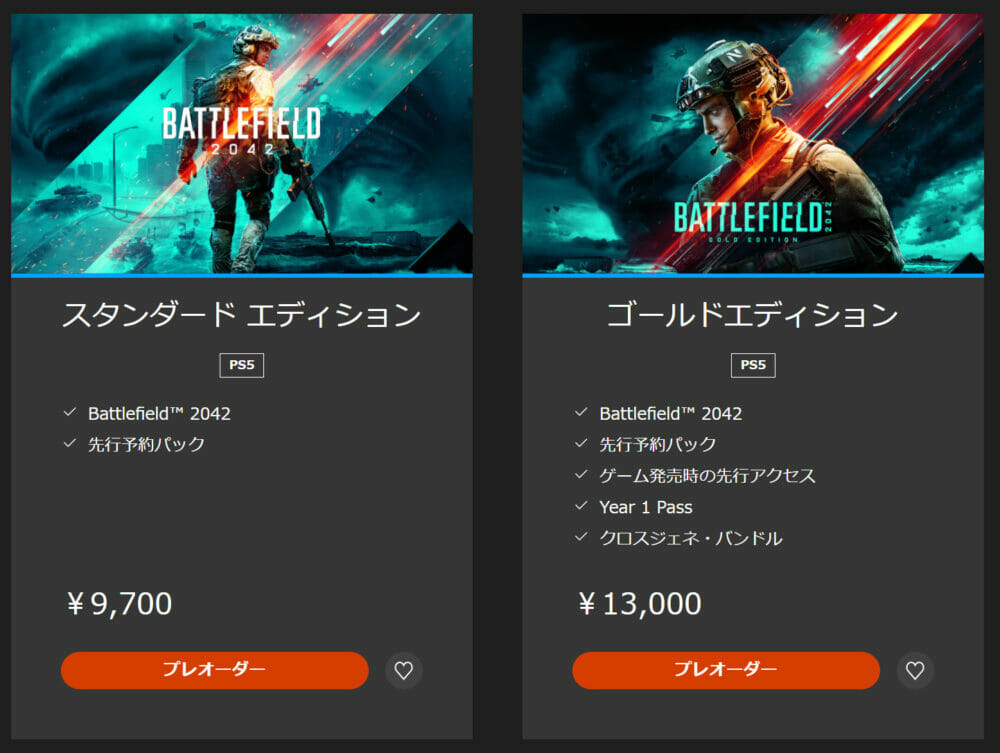
Task: Click checkmark beside Standard Edition's 先行予約パック
Action: [x=70, y=443]
